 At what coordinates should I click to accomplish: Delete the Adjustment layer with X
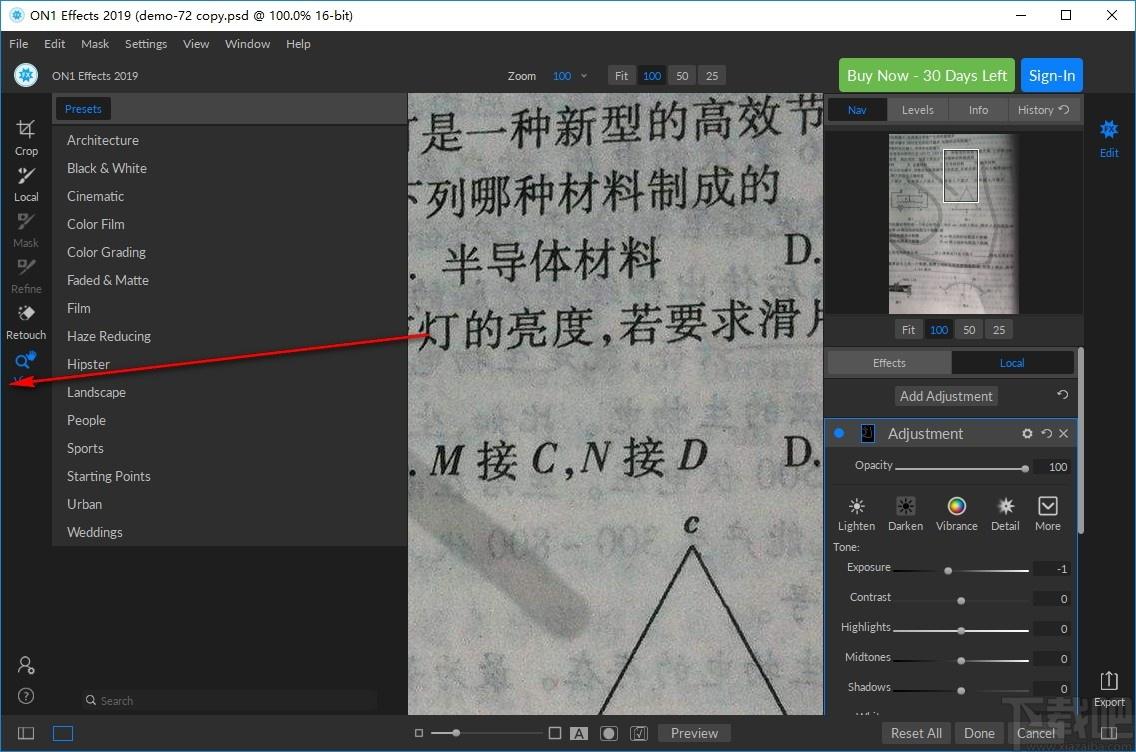pos(1064,433)
